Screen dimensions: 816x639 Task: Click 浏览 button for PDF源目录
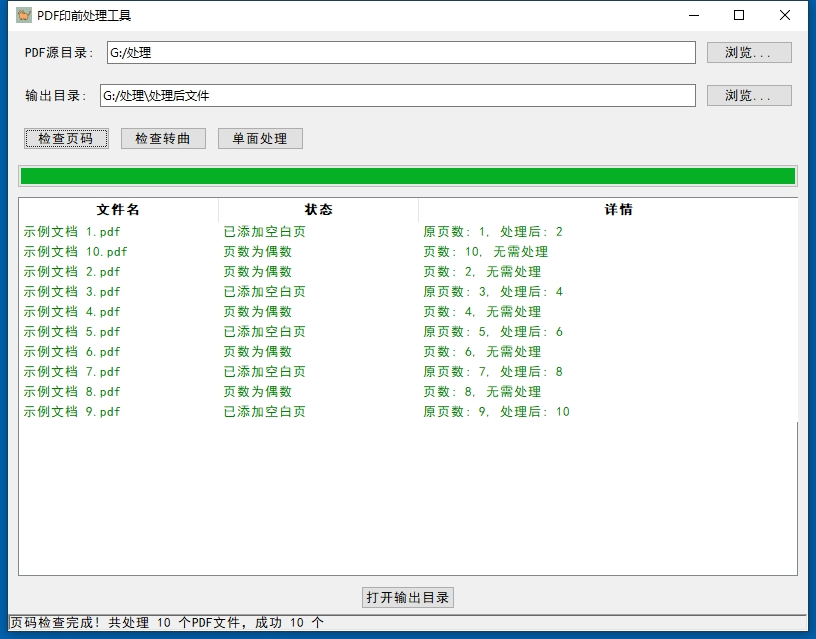point(749,53)
